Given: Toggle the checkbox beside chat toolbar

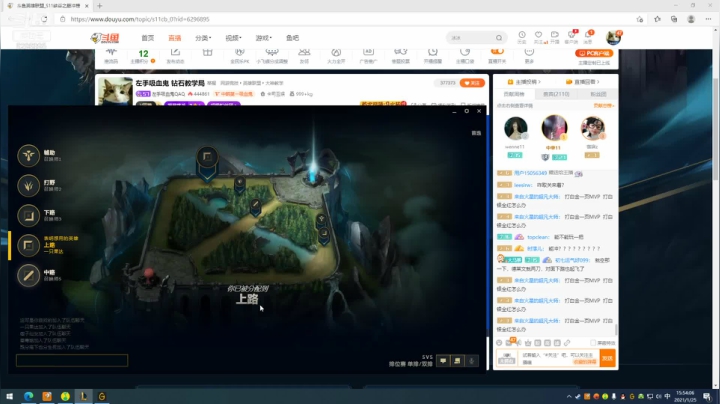Looking at the screenshot, I should tap(593, 342).
